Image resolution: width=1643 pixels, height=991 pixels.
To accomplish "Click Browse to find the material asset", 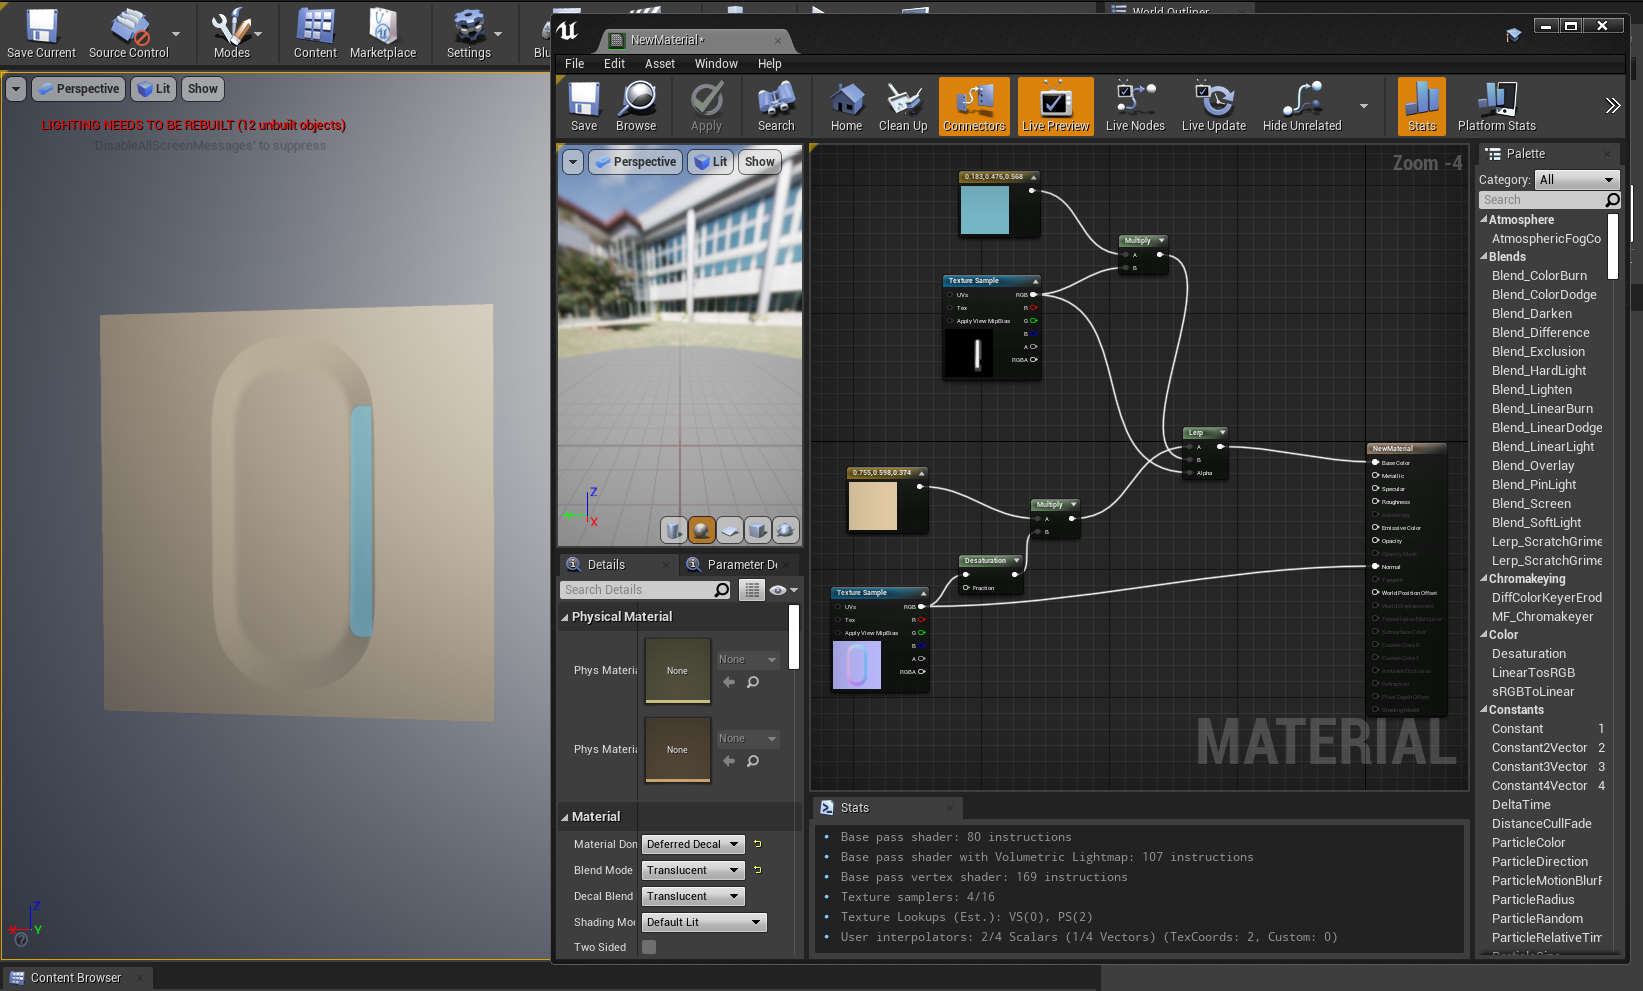I will click(x=636, y=106).
